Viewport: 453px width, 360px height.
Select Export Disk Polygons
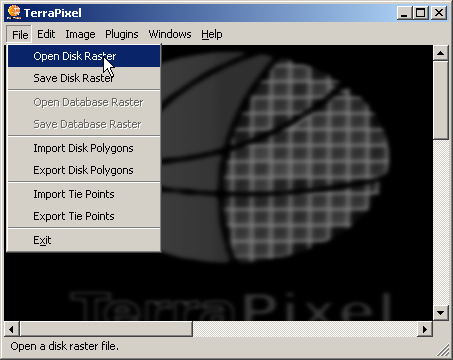tap(84, 170)
